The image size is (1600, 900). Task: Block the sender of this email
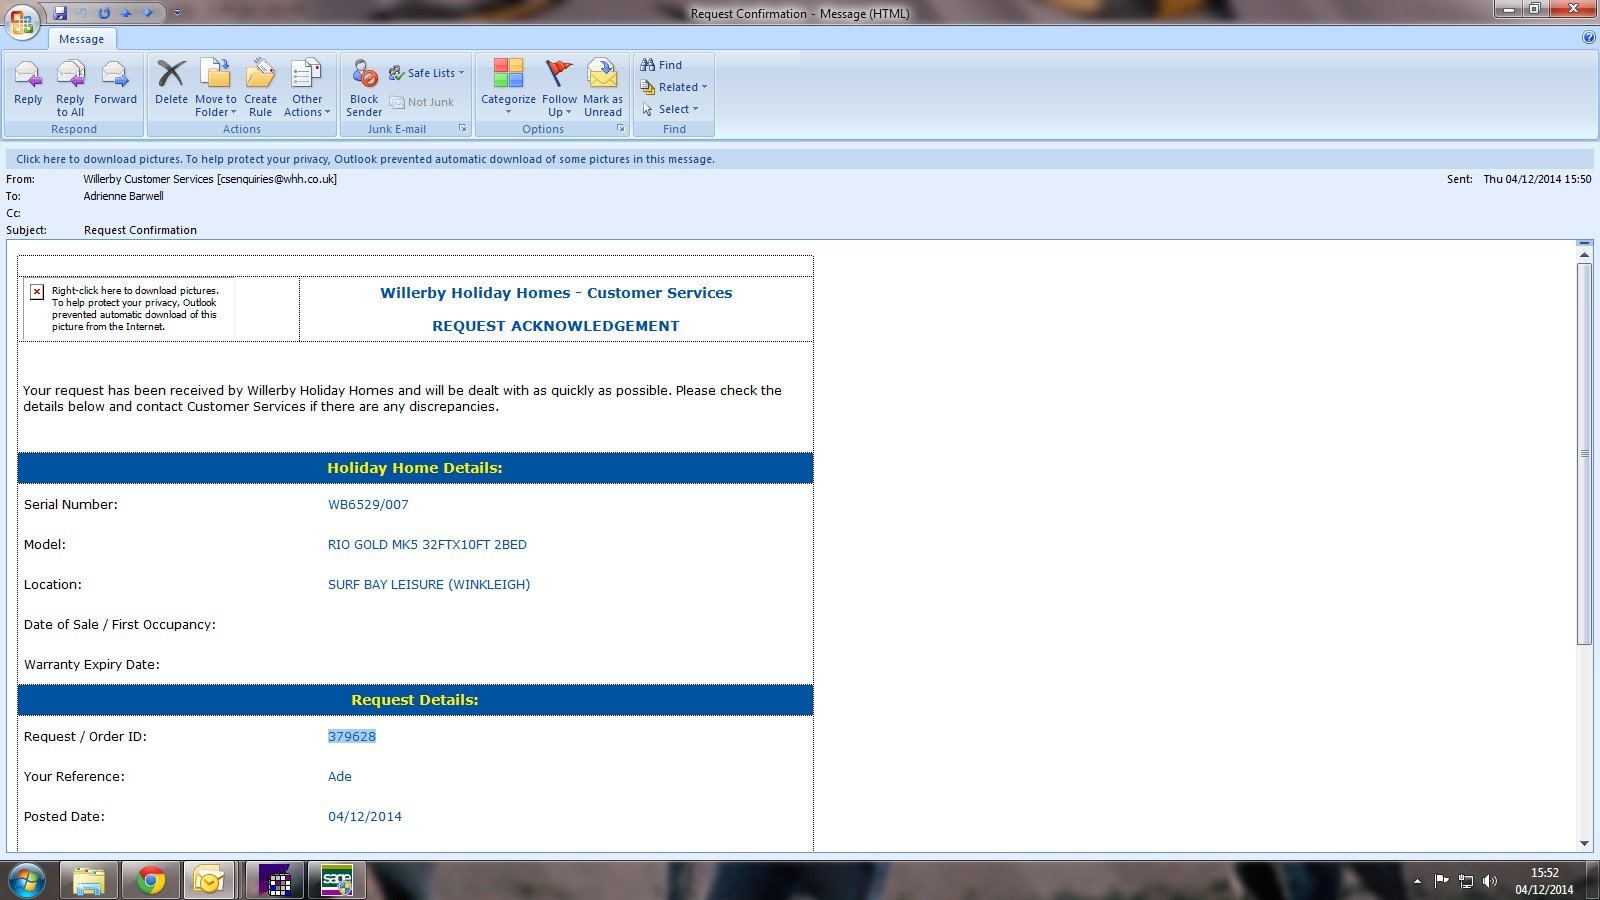[x=364, y=88]
